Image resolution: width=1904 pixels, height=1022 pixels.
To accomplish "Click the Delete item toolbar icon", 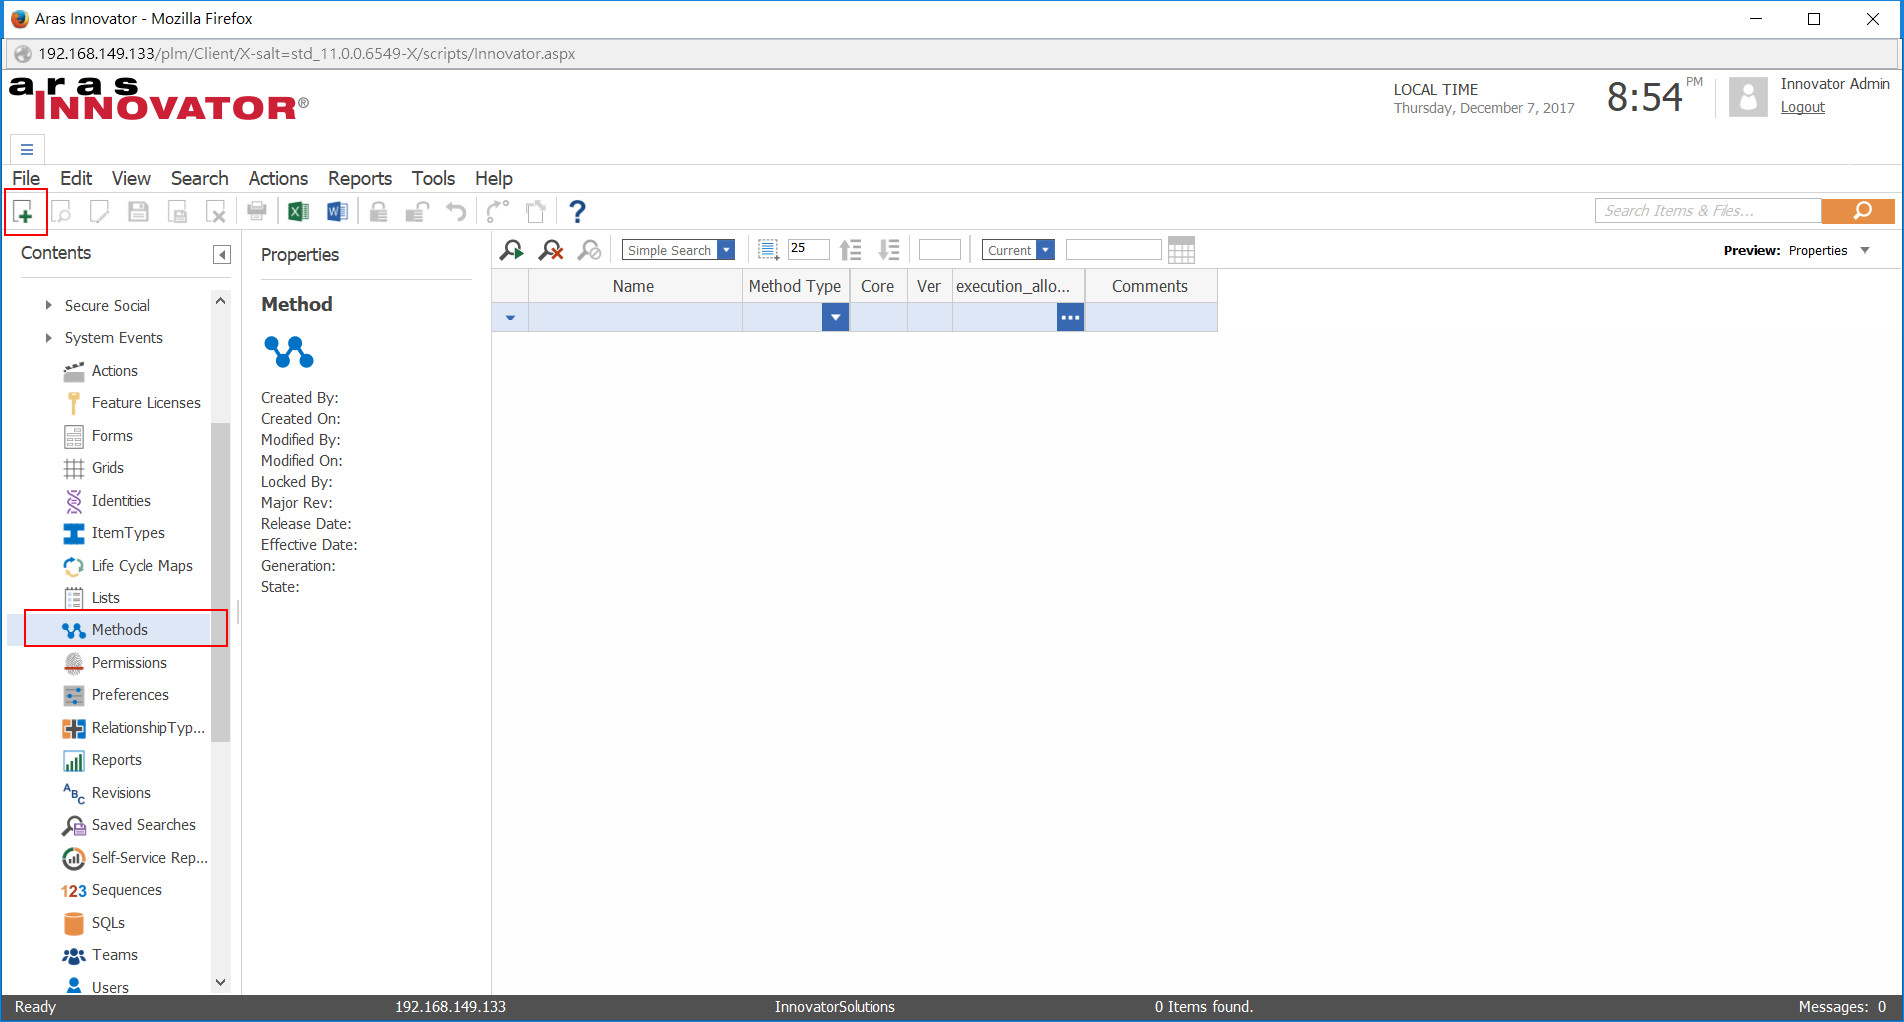I will (216, 212).
